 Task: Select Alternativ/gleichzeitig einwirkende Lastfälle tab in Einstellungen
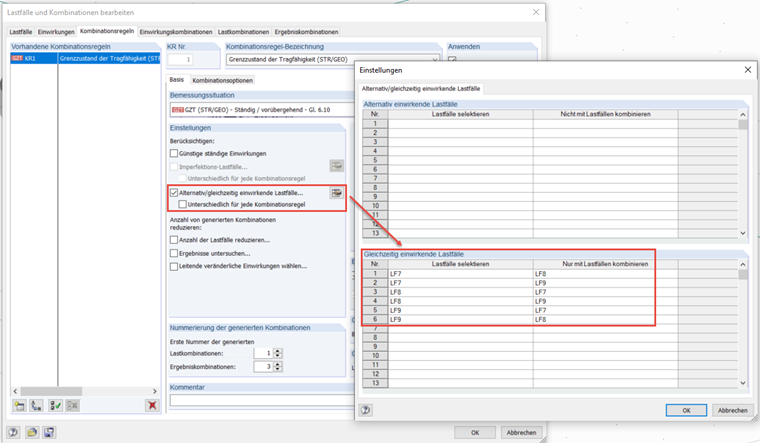click(x=421, y=89)
